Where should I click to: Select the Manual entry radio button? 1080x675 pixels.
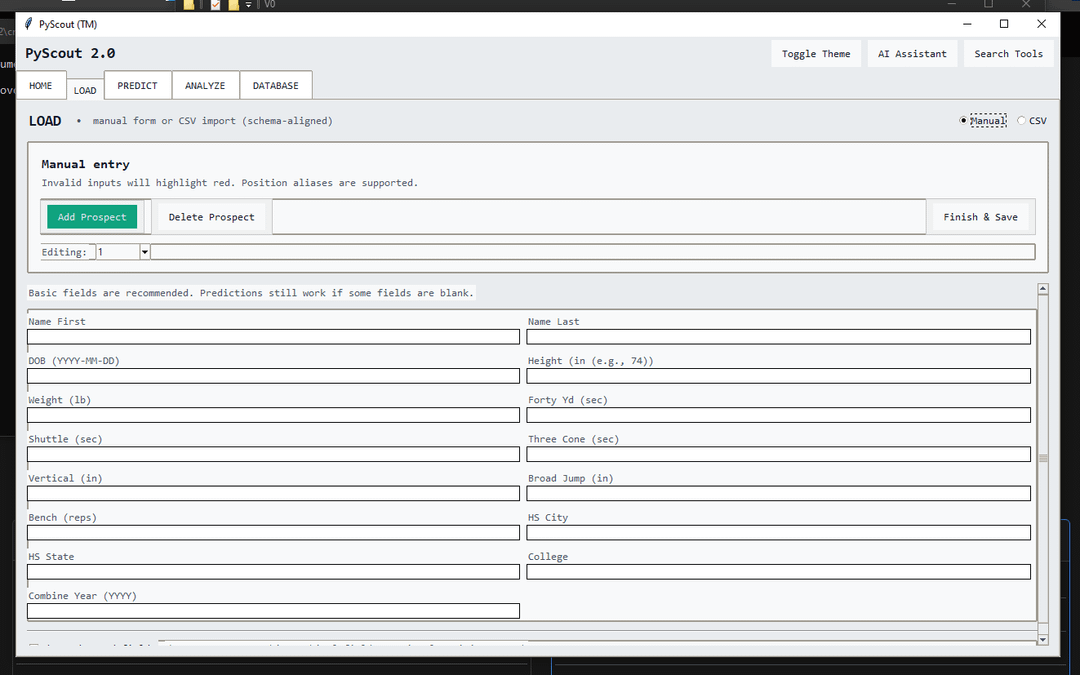tap(964, 121)
